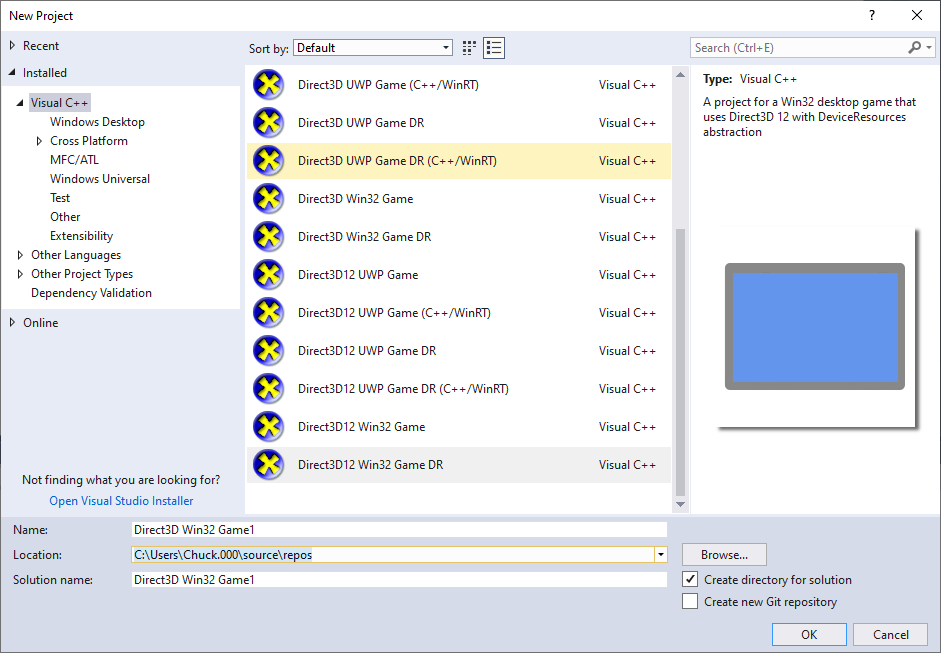The image size is (941, 653).
Task: Collapse the Visual C++ node
Action: click(20, 103)
